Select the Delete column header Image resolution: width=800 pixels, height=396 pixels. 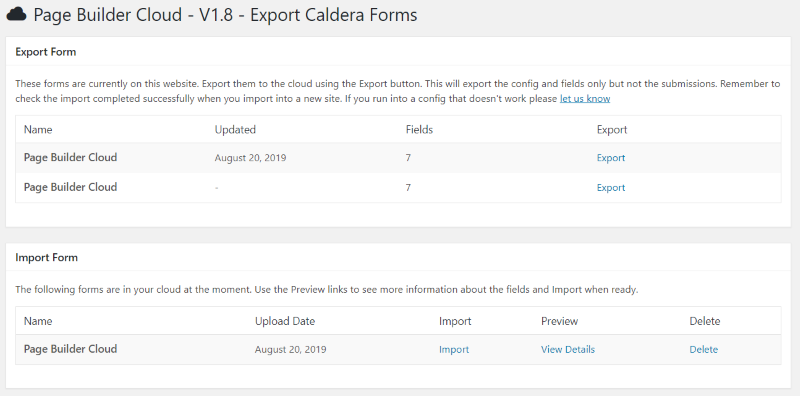coord(705,321)
